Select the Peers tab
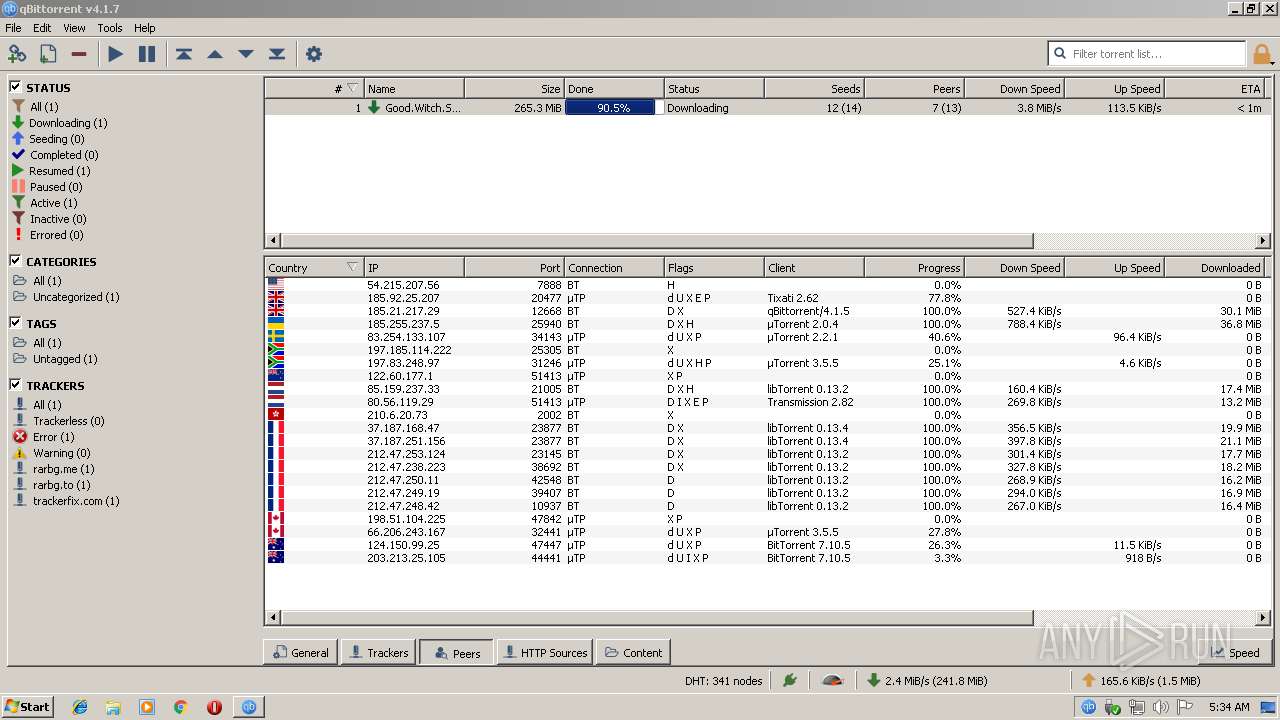Viewport: 1280px width, 720px height. pos(456,653)
